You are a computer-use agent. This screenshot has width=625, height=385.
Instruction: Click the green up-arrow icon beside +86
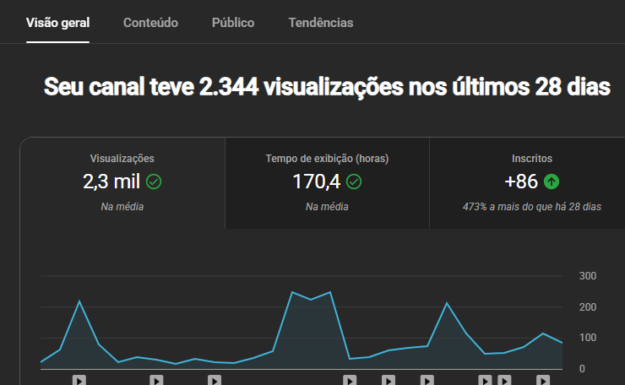coord(552,182)
